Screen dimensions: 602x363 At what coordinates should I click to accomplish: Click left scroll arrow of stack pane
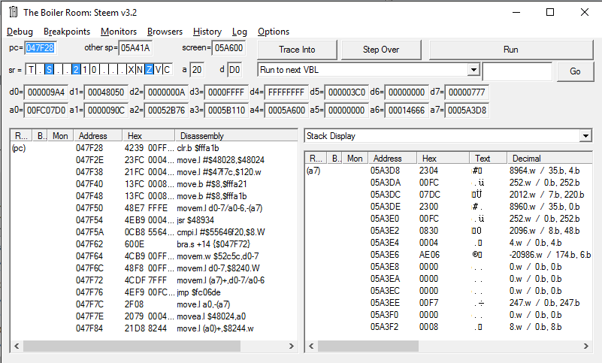point(311,346)
